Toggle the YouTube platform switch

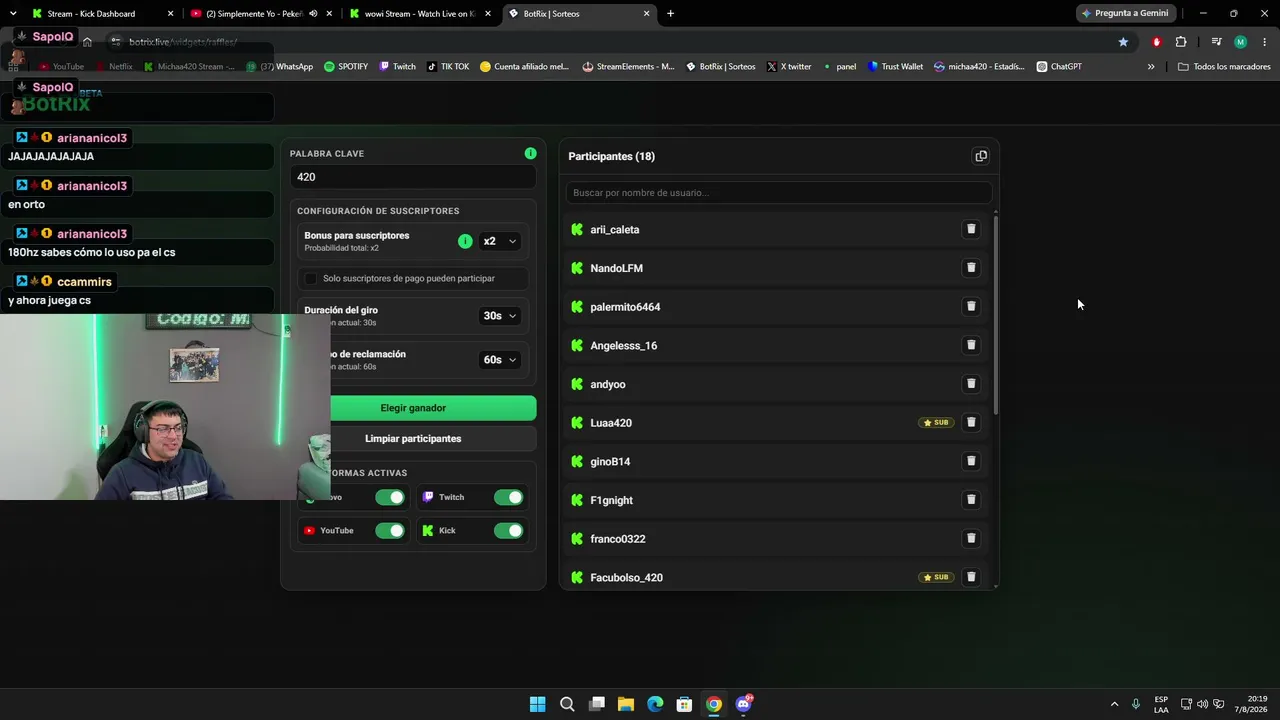[390, 530]
